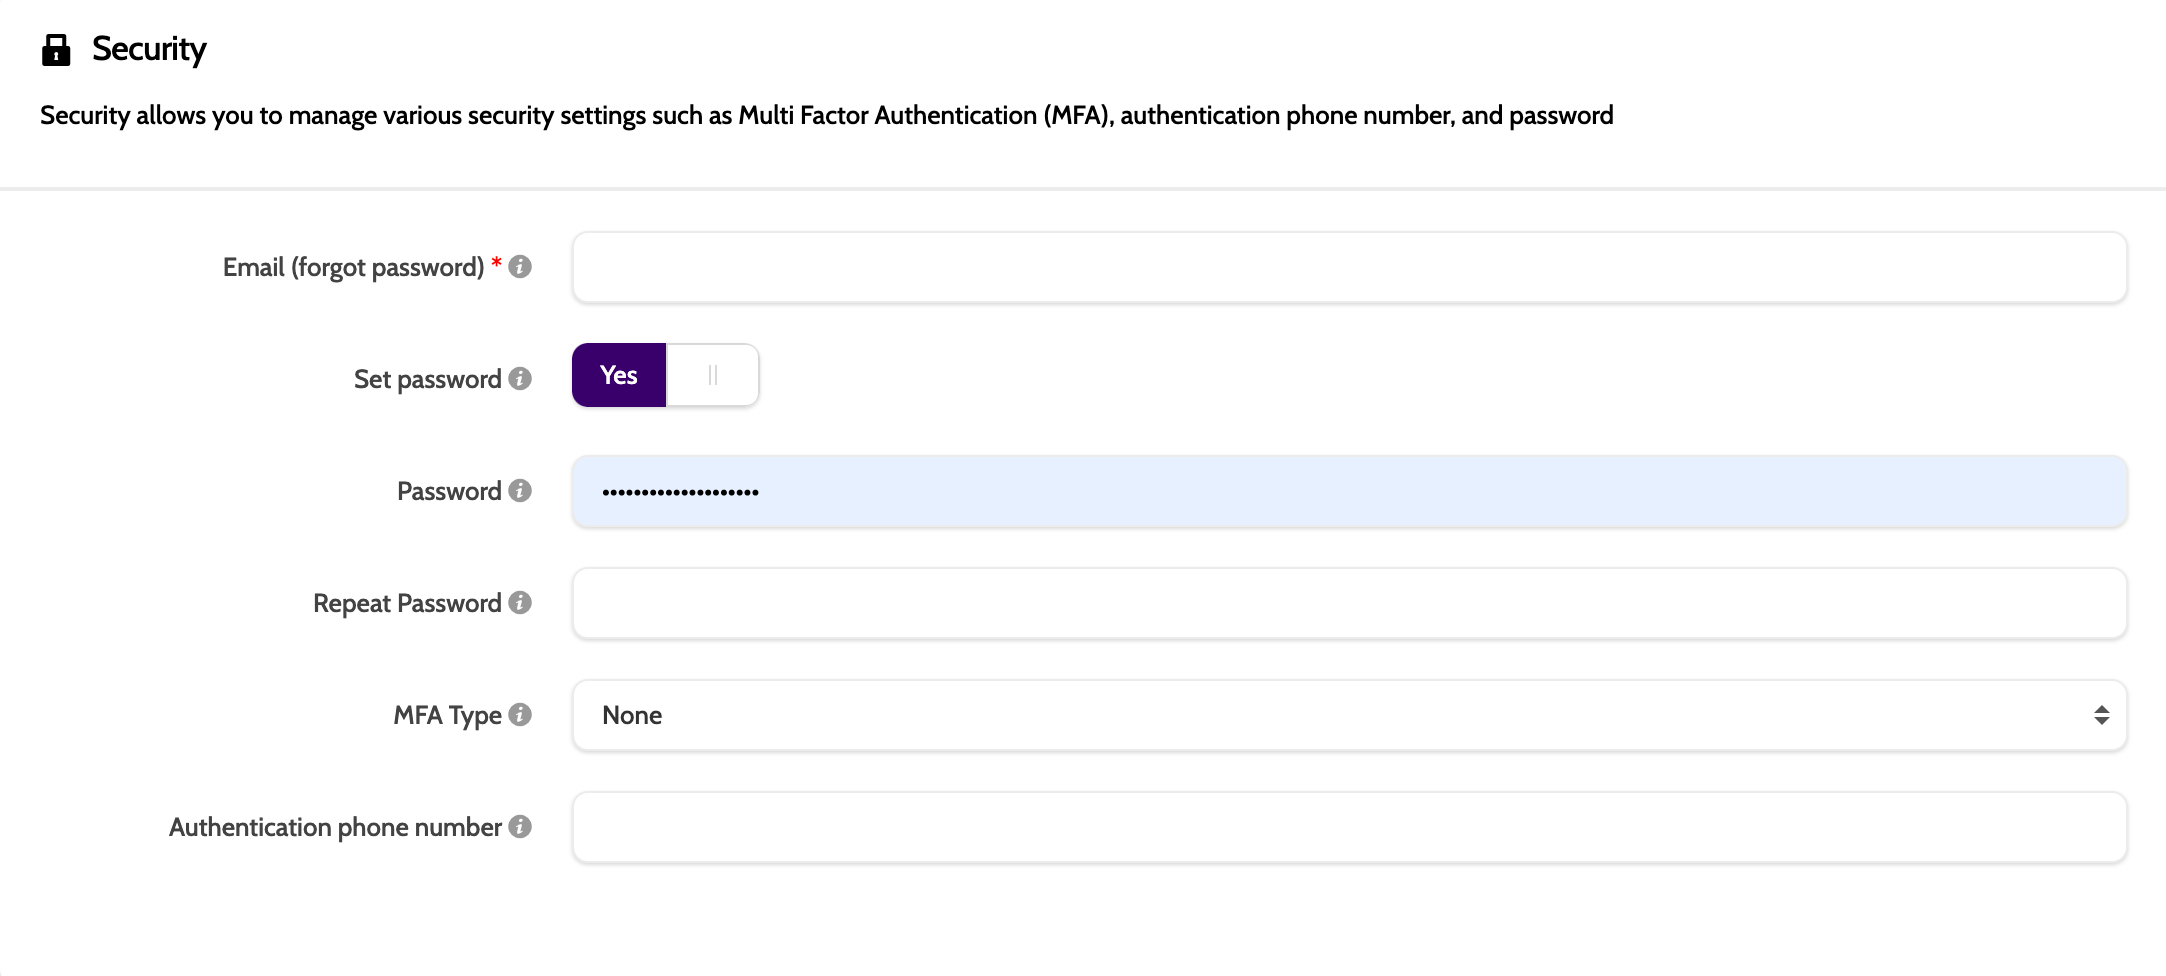Show the Password field info tooltip icon
This screenshot has width=2166, height=976.
coord(520,491)
